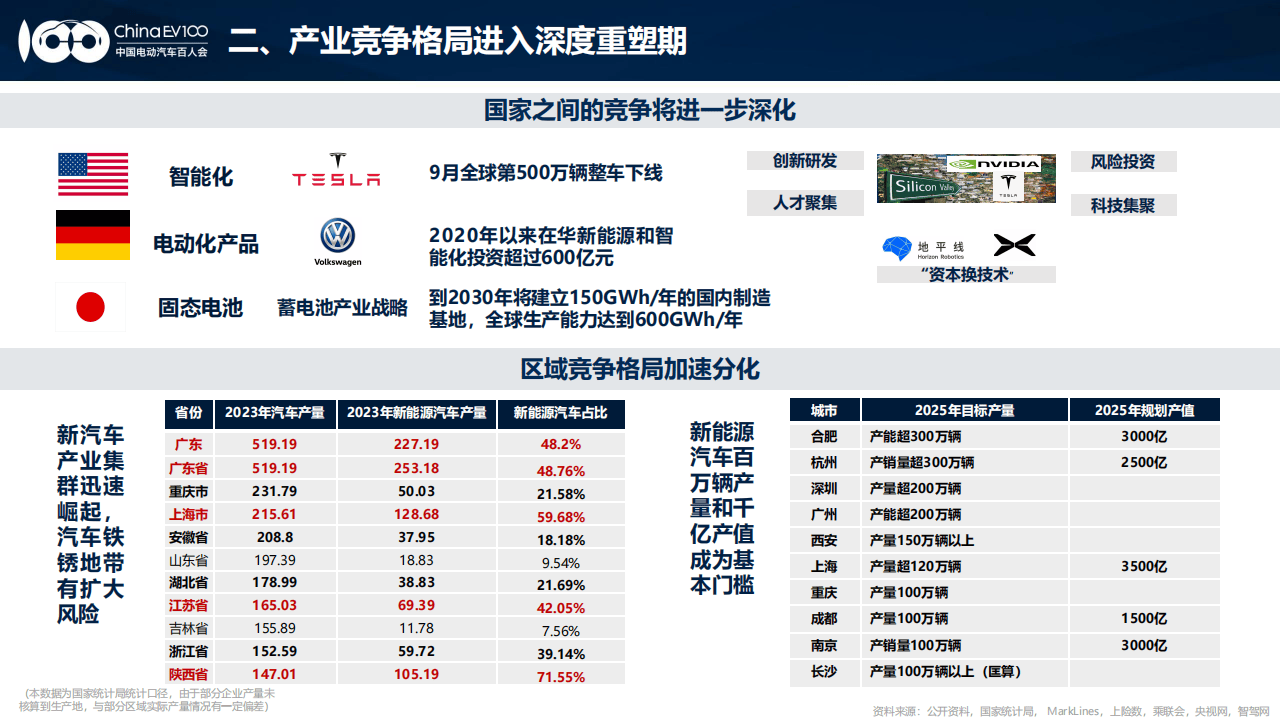Click the Volkswagen logo
Screen dimensions: 1280x720
pyautogui.click(x=338, y=242)
